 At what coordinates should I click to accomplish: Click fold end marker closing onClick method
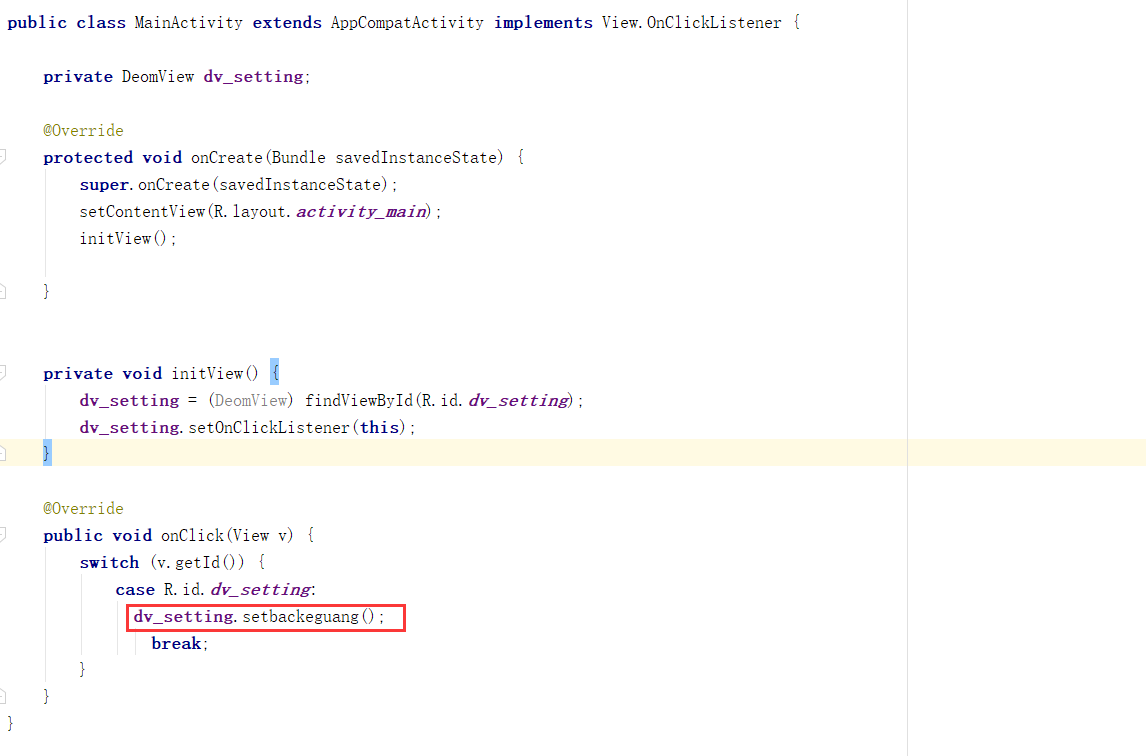click(x=3, y=695)
